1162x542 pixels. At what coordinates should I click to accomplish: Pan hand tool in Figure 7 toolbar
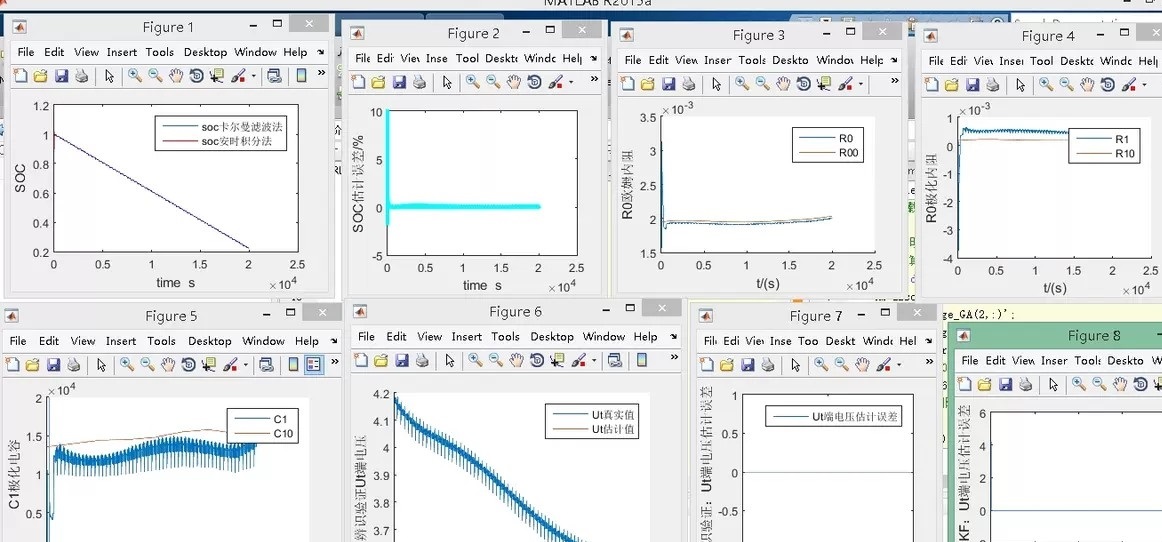862,365
